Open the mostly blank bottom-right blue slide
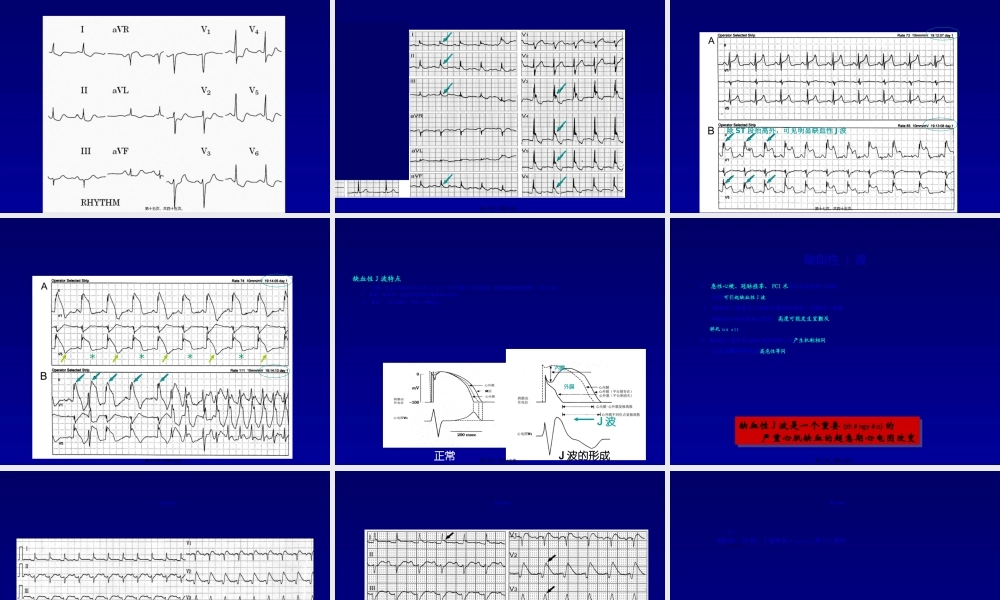The height and width of the screenshot is (600, 1000). [x=833, y=535]
